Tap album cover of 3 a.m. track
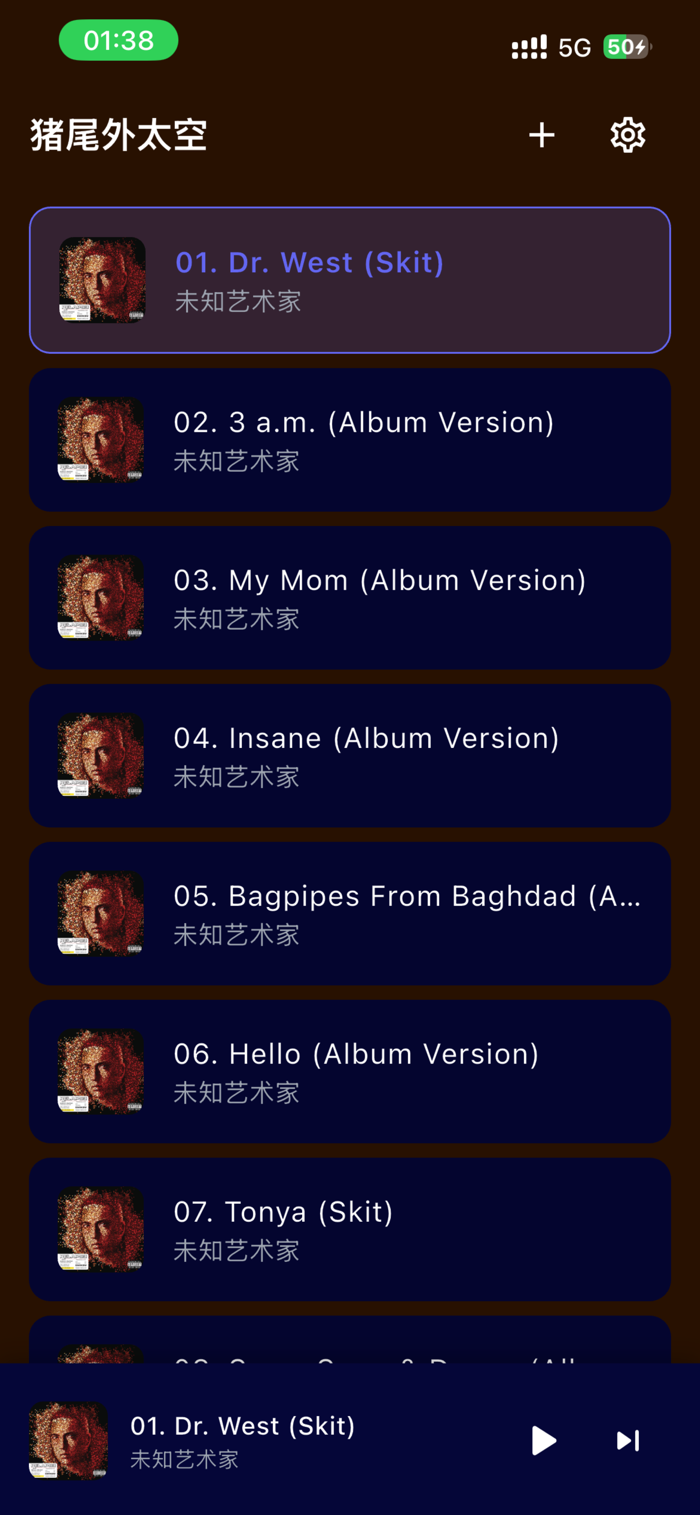 (101, 440)
